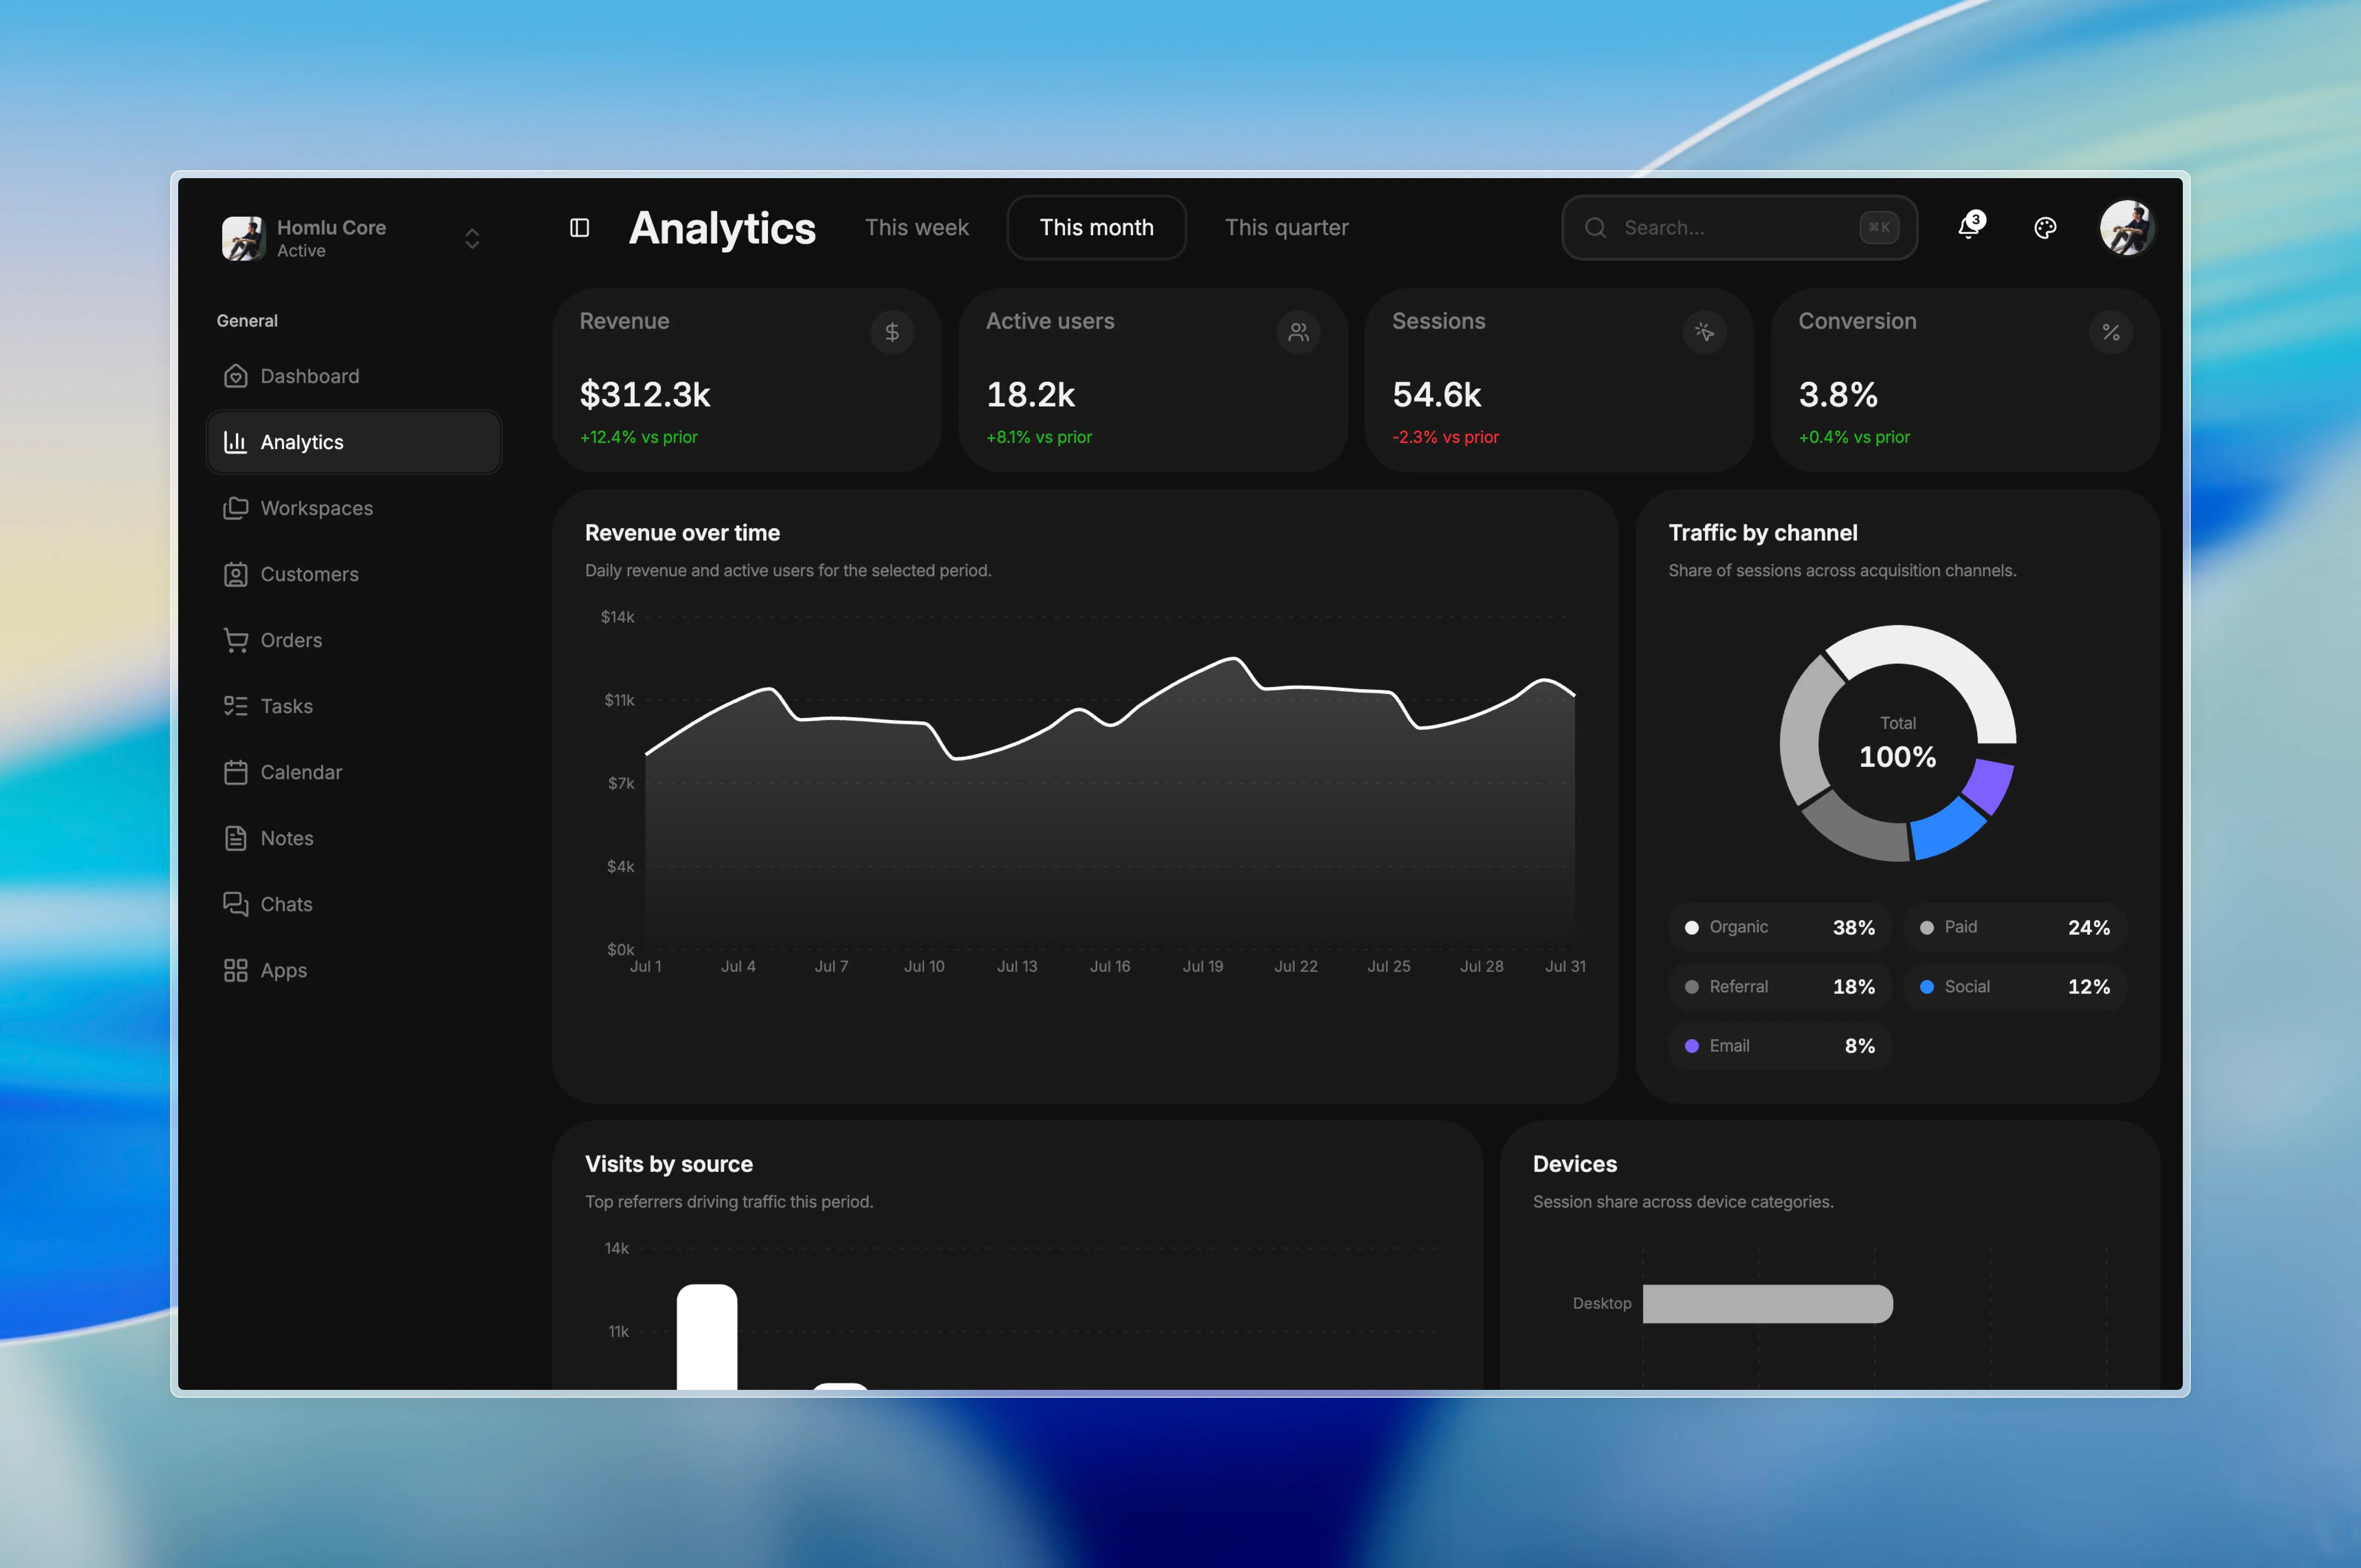Click the search magnifier icon

[x=1596, y=228]
